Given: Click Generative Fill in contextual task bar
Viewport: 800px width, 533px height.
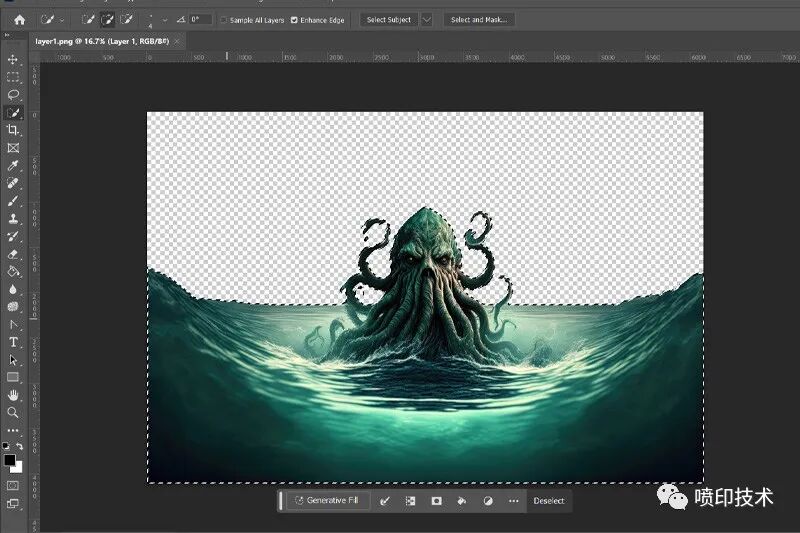Looking at the screenshot, I should point(328,500).
